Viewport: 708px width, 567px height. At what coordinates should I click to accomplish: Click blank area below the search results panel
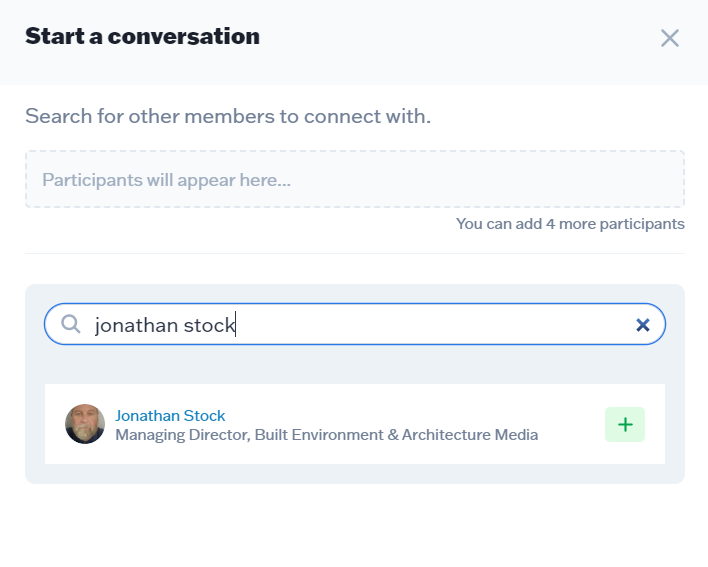pos(354,525)
